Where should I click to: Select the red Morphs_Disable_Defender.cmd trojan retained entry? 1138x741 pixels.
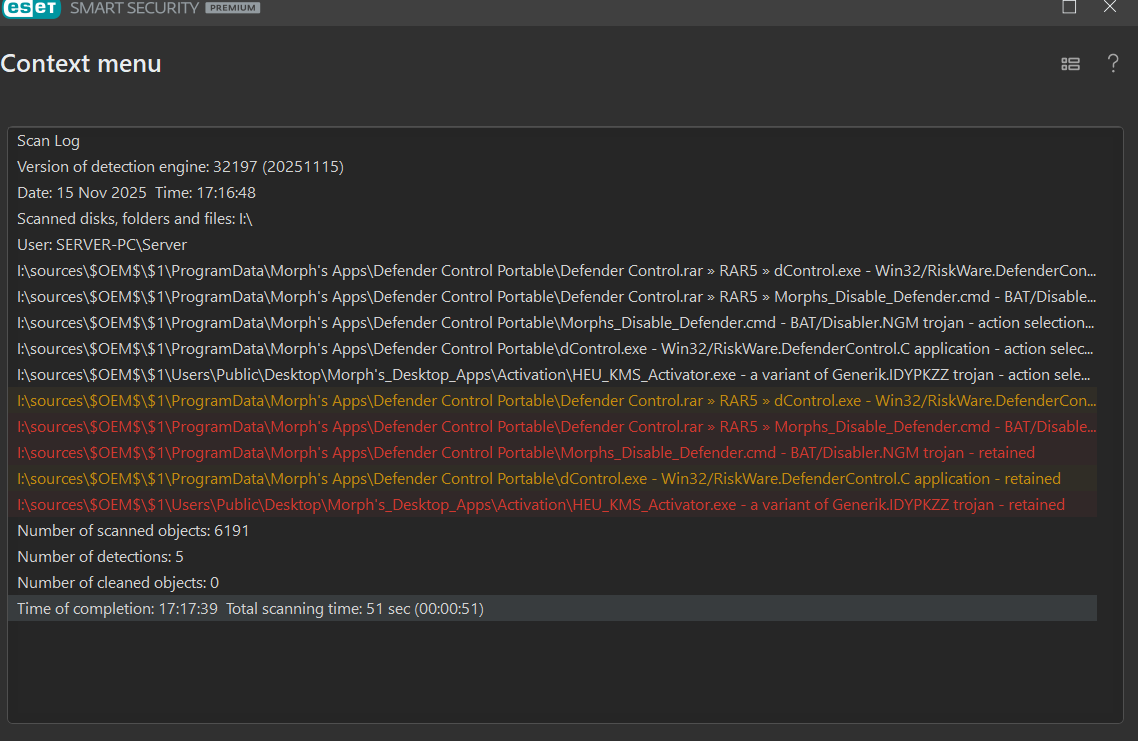525,453
